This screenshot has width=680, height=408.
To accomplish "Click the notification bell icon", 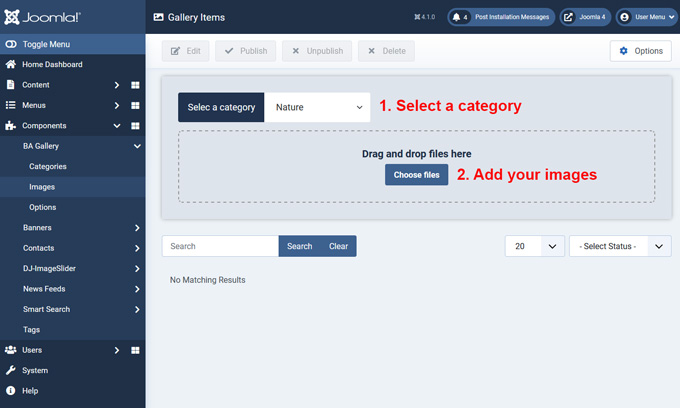I will tap(456, 17).
